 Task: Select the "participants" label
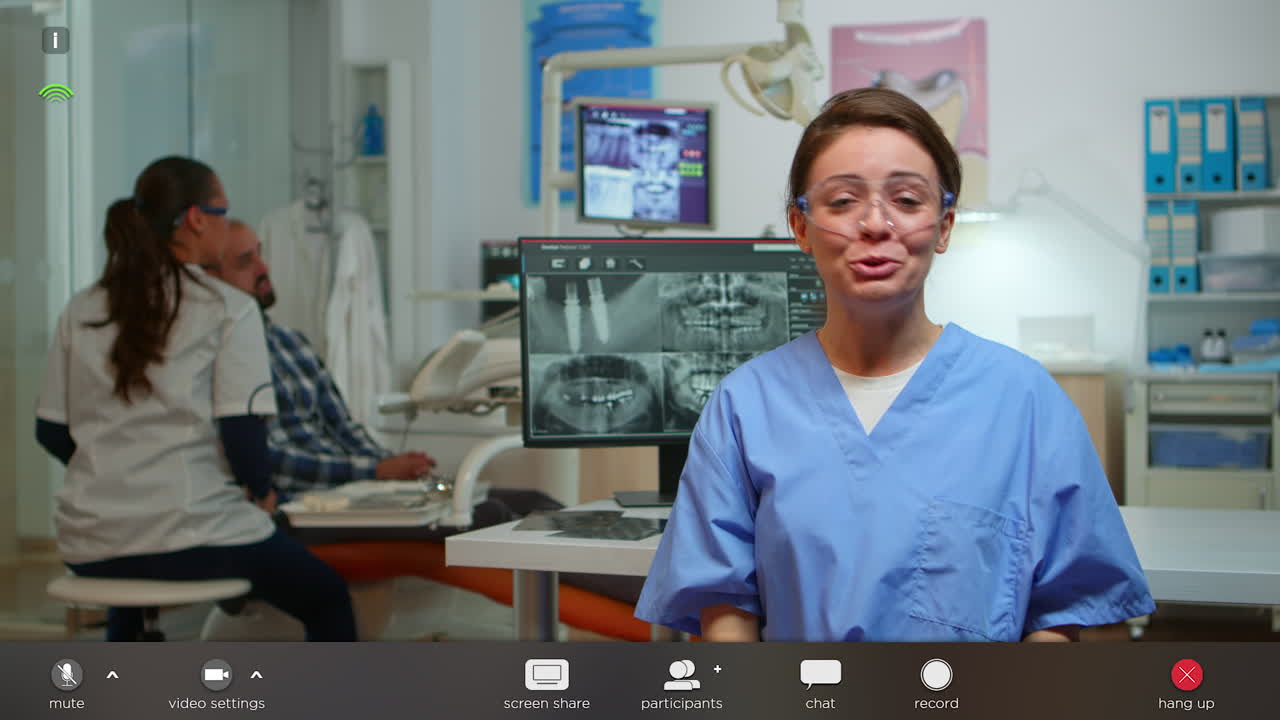coord(682,703)
